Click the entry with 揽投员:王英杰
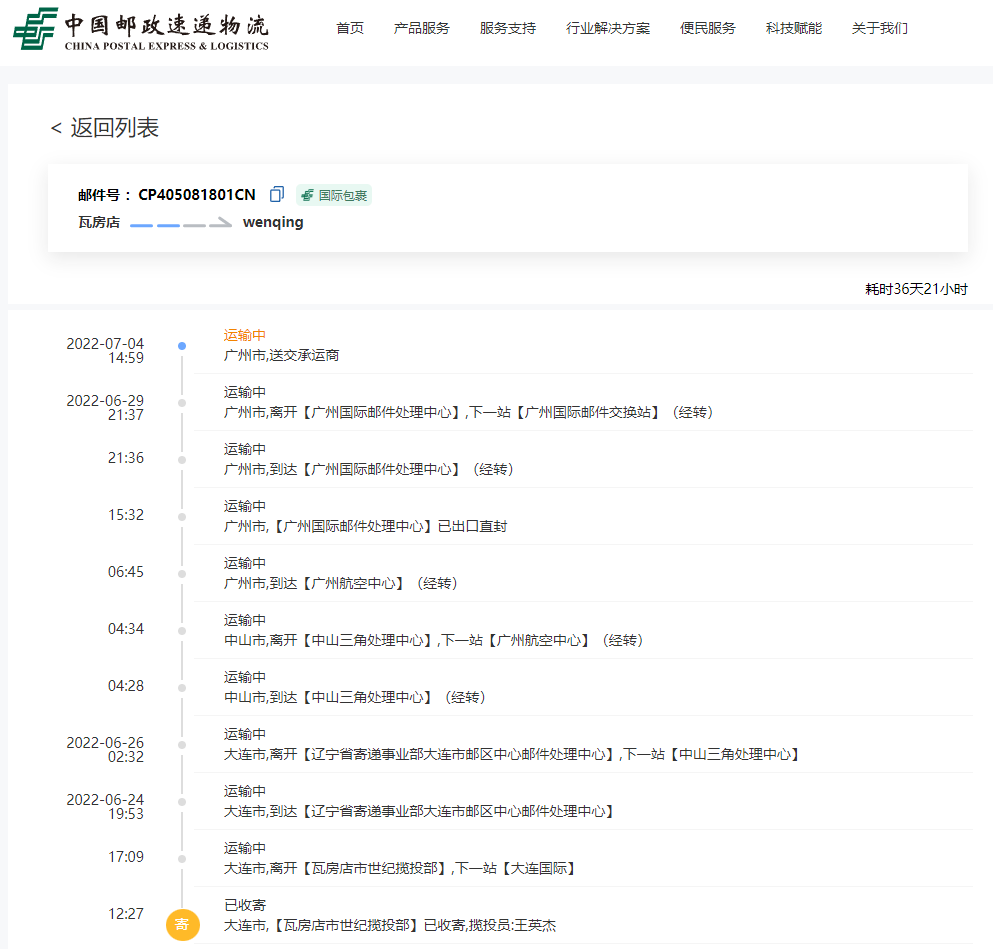 tap(390, 925)
